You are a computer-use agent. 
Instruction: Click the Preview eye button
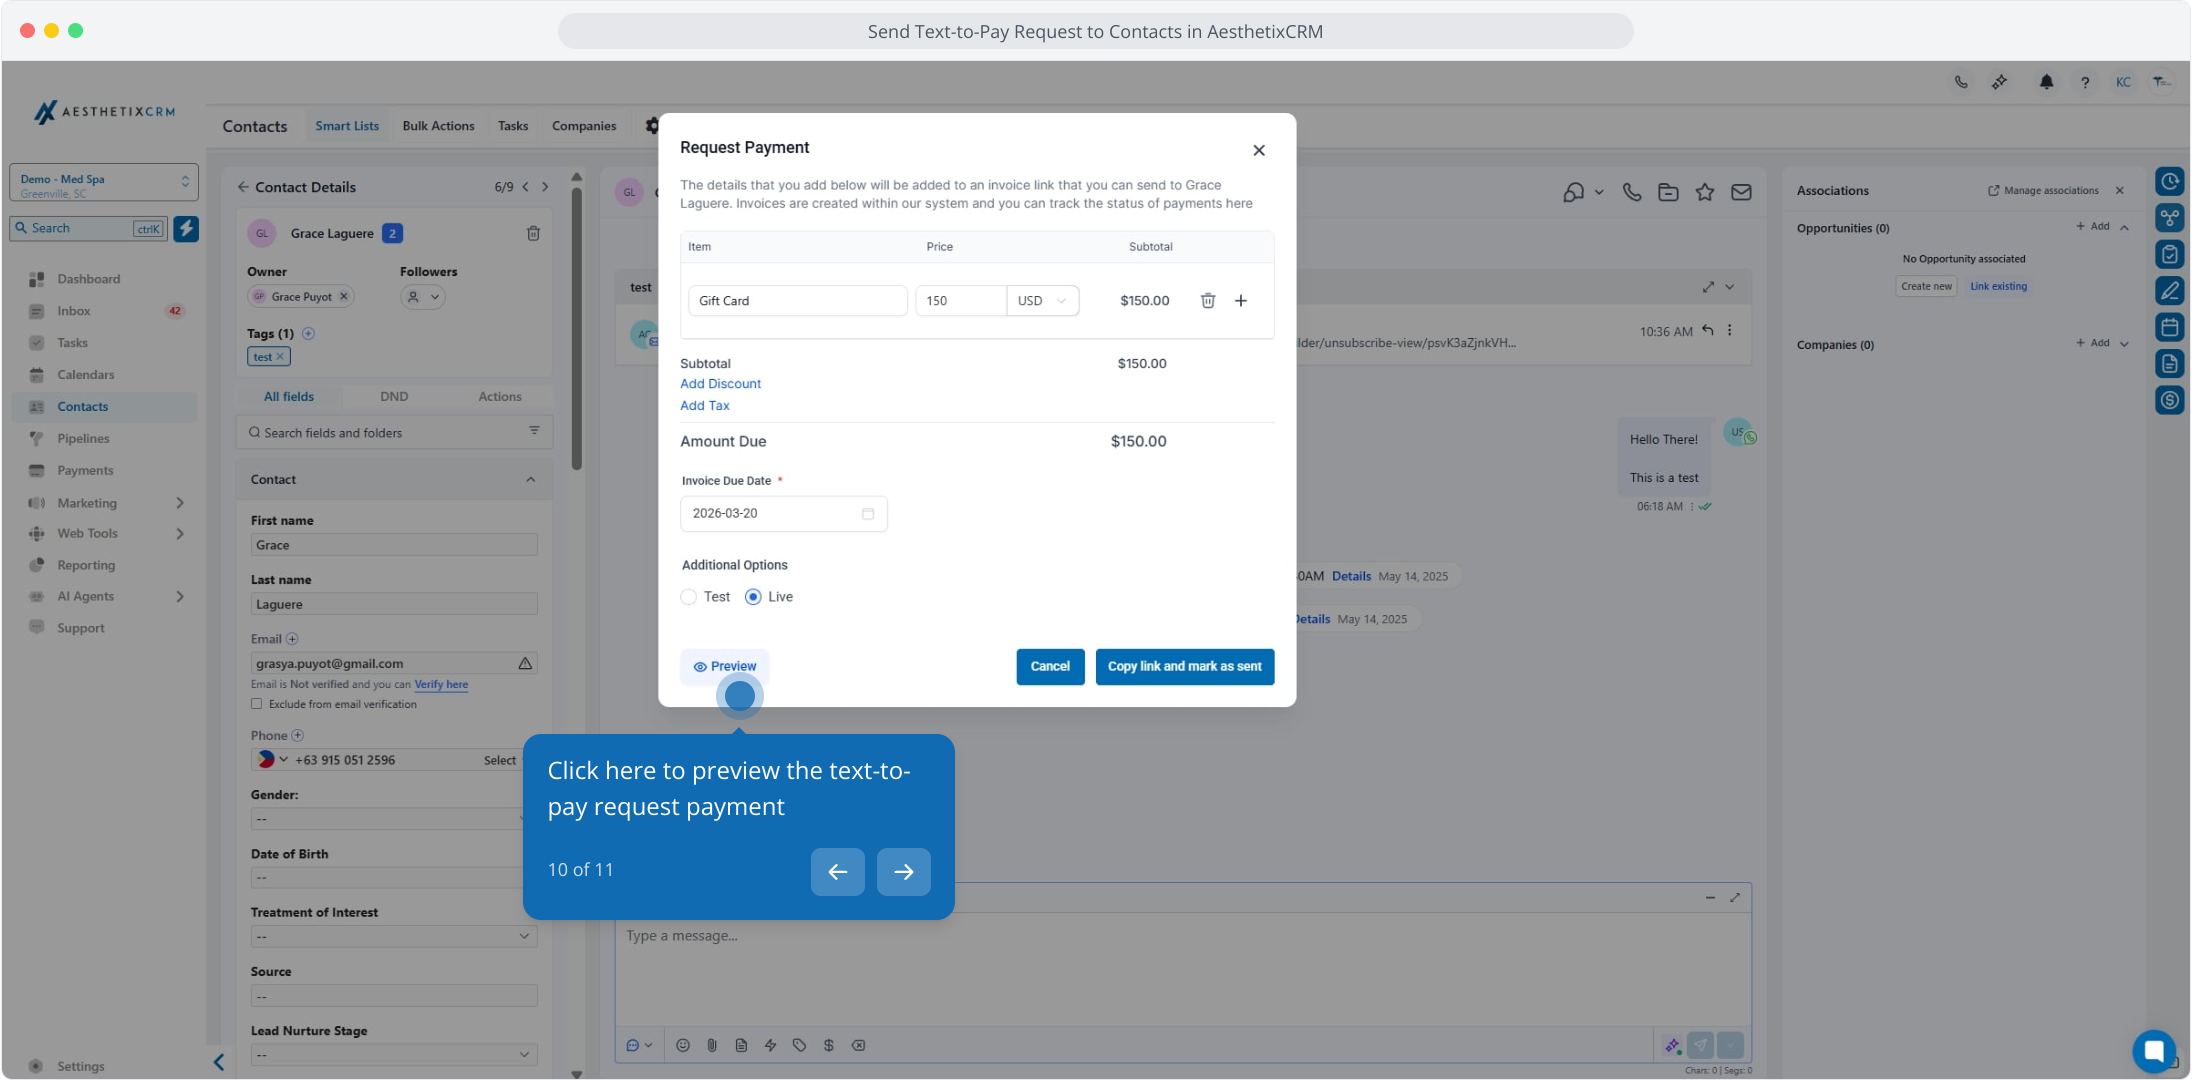pyautogui.click(x=725, y=666)
